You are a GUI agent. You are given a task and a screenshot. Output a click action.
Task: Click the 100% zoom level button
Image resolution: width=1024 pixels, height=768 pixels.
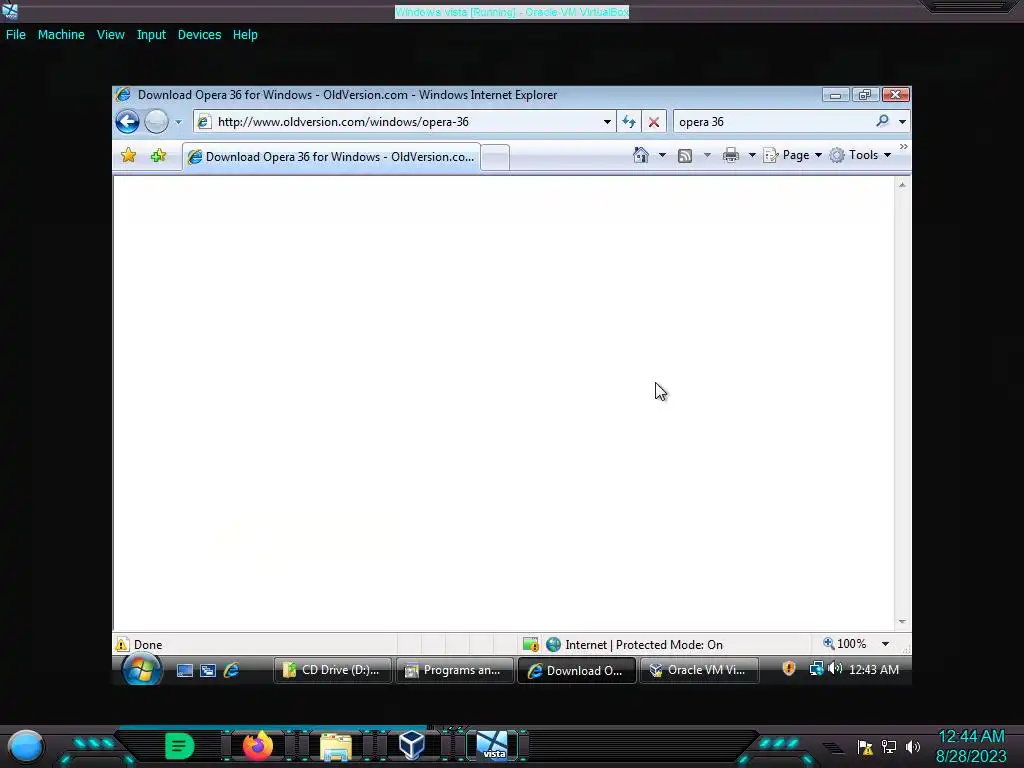click(x=844, y=644)
